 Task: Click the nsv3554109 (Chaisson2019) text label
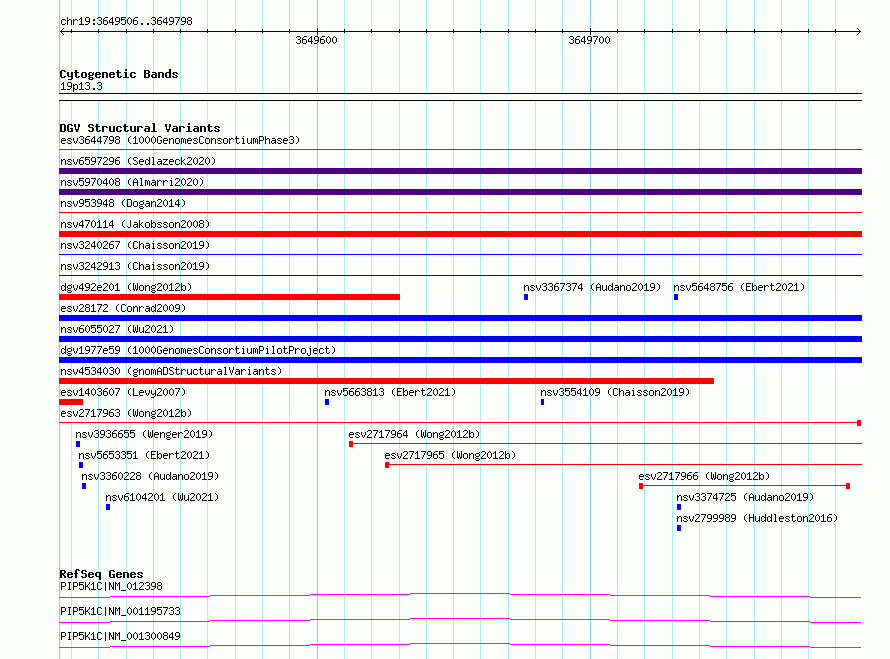(615, 392)
